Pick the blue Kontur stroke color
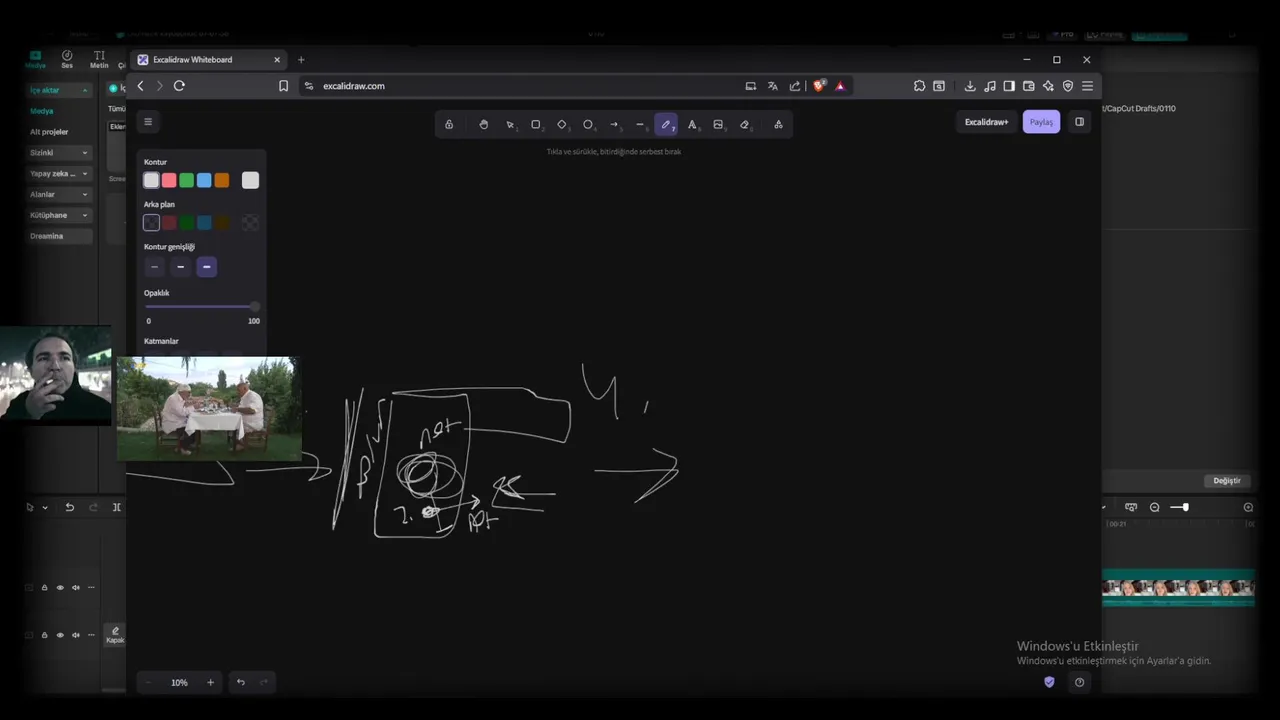Screen dimensions: 1280x720 [x=204, y=180]
